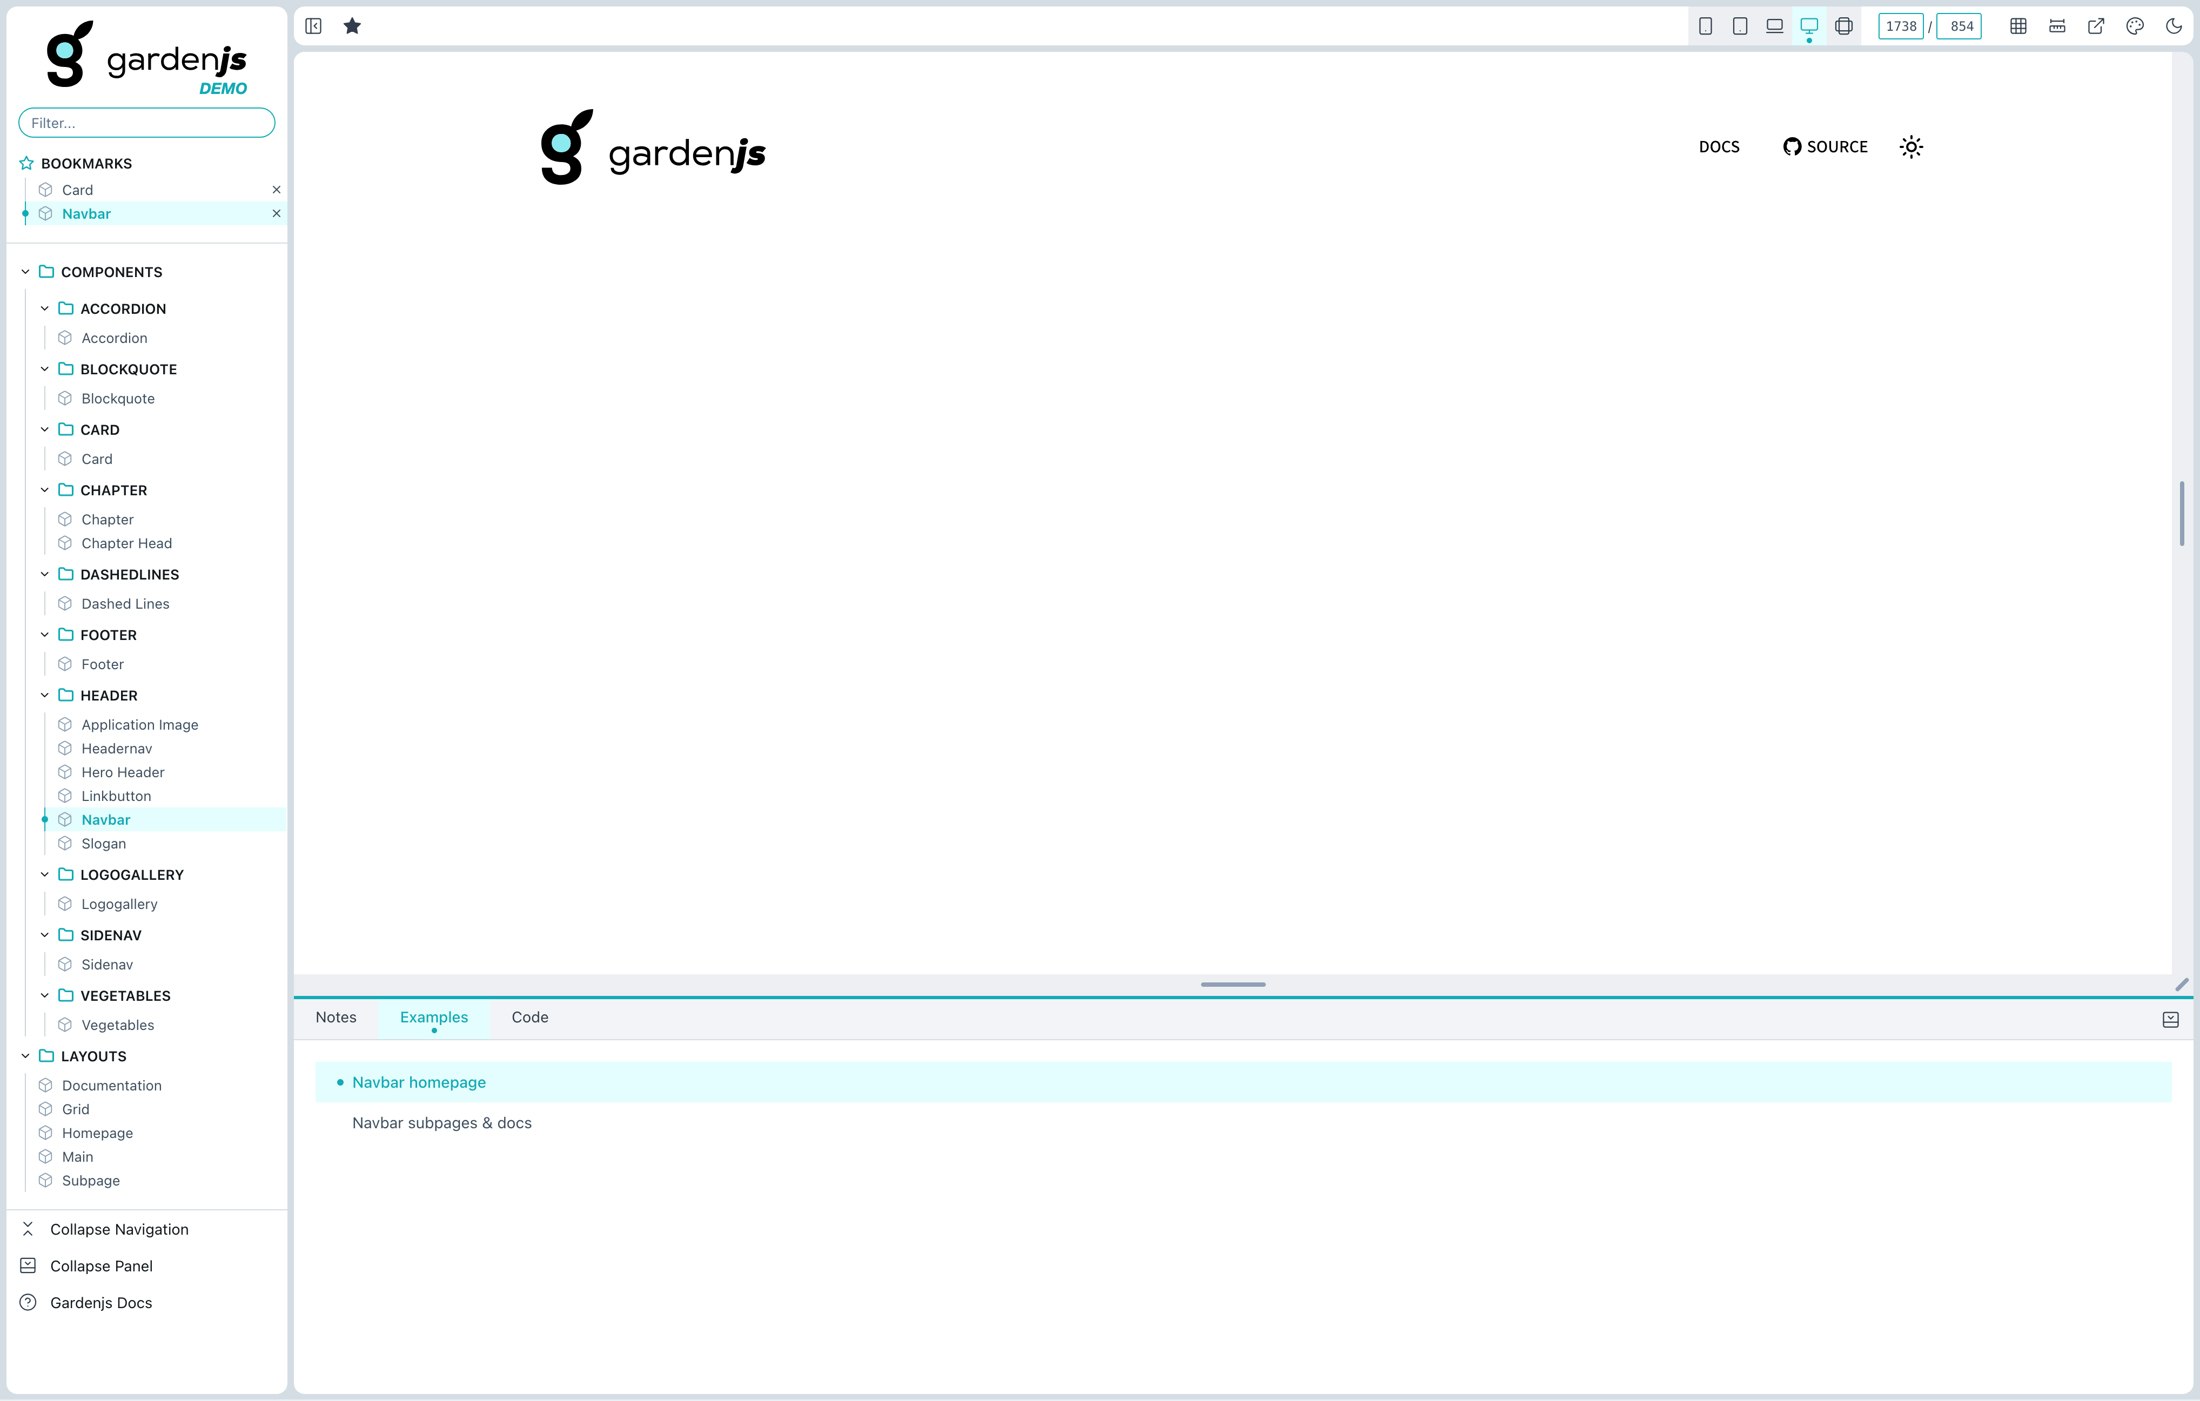
Task: Click the DOCS link in the preview header
Action: click(1719, 147)
